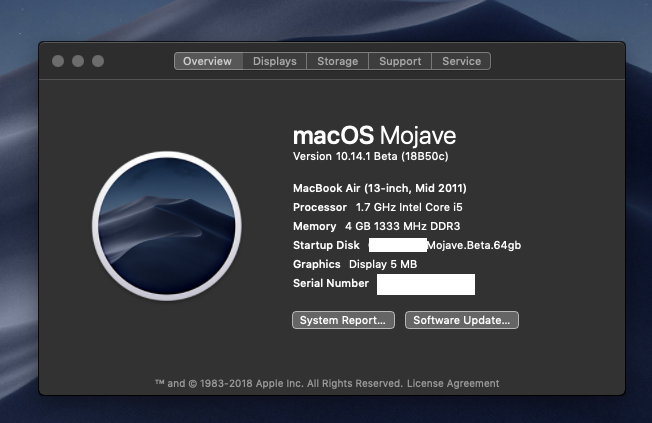Click the Apple Inc. copyright notice
This screenshot has height=423, width=652.
279,383
